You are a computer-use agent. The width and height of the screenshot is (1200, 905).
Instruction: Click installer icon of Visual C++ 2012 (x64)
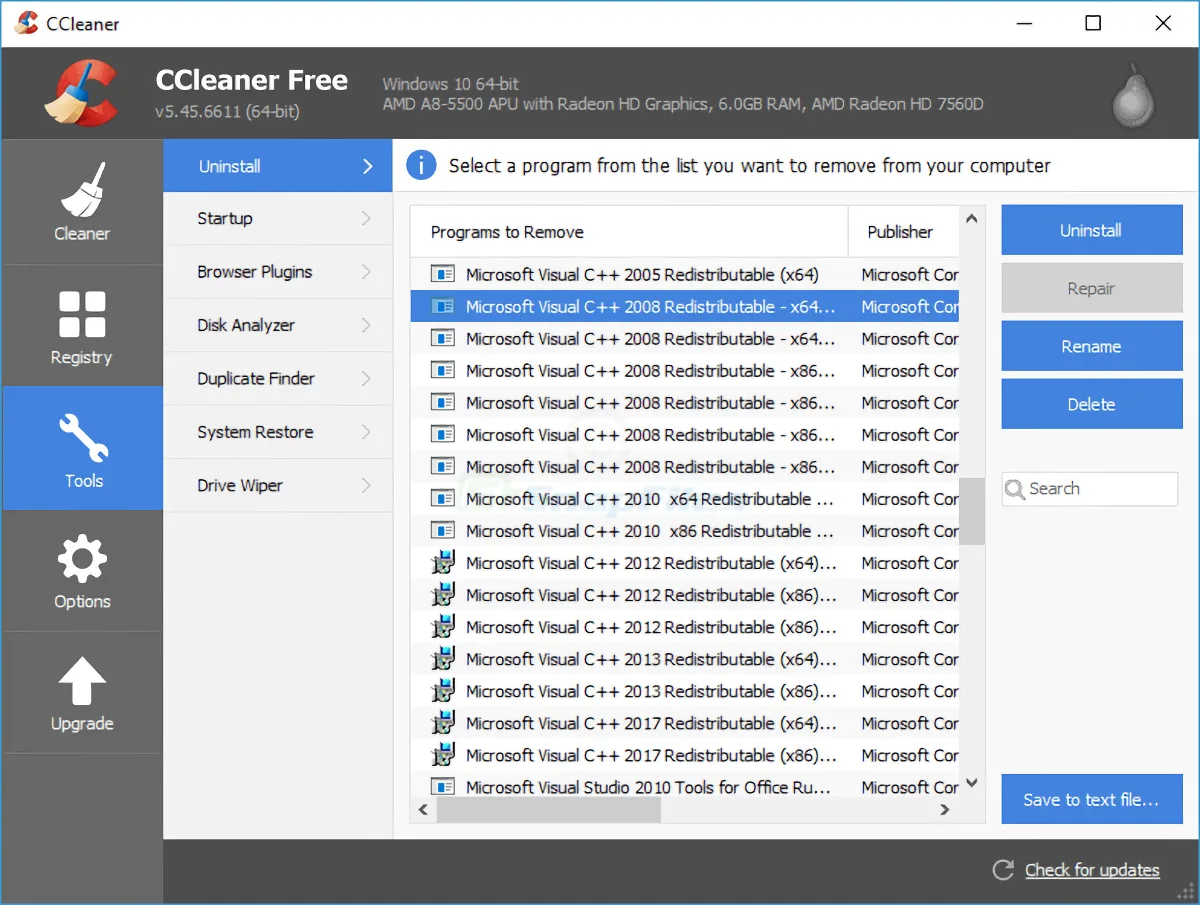click(443, 563)
